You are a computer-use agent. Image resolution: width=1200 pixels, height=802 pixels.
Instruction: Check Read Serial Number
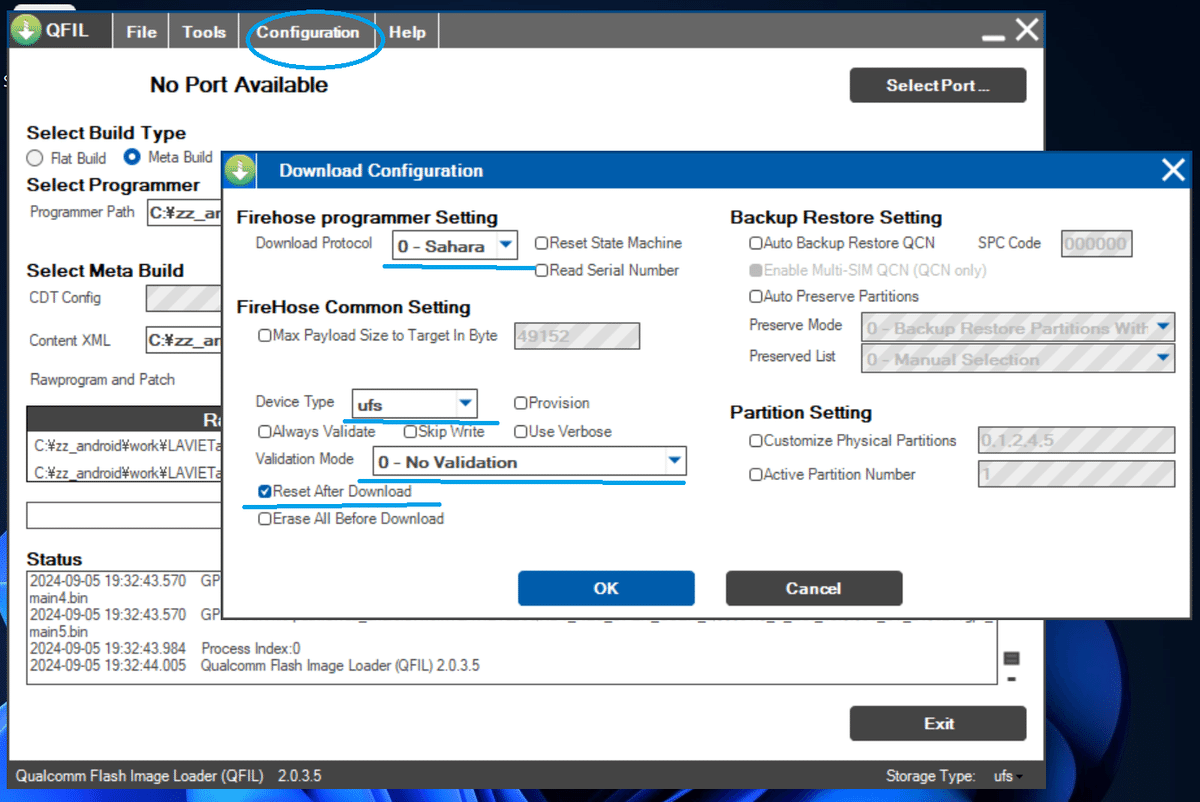click(x=541, y=270)
